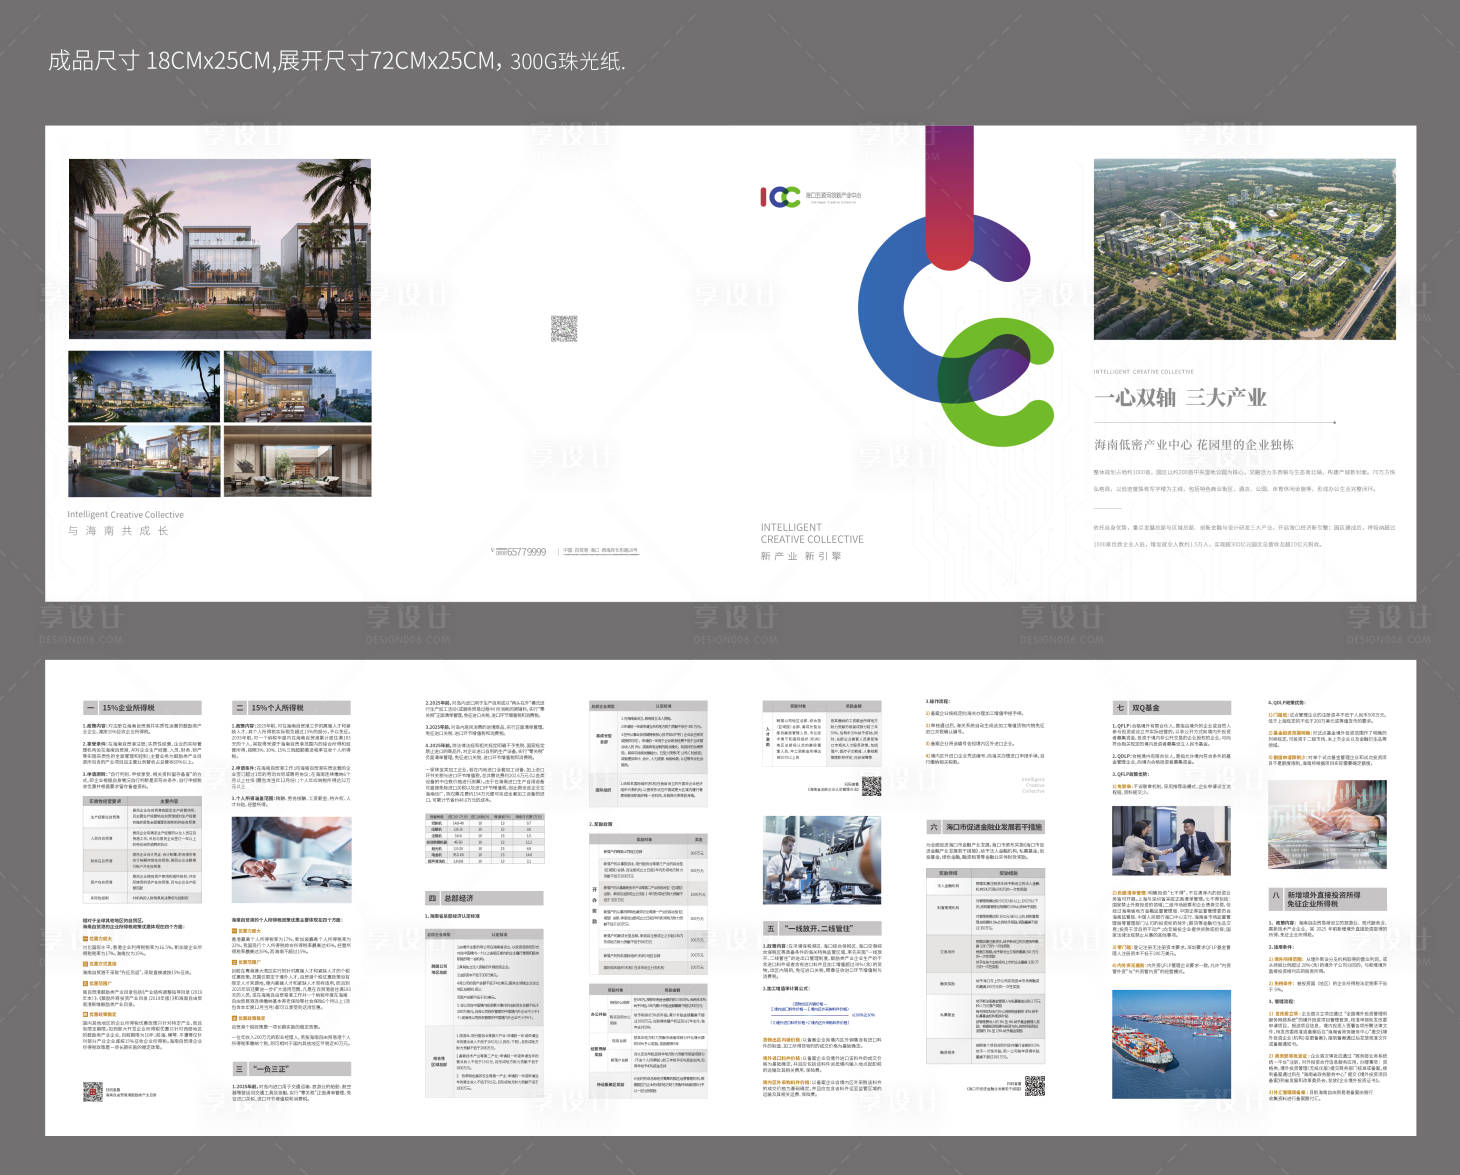
Task: Click the QR code in the center of the back cover panel
Action: (564, 329)
